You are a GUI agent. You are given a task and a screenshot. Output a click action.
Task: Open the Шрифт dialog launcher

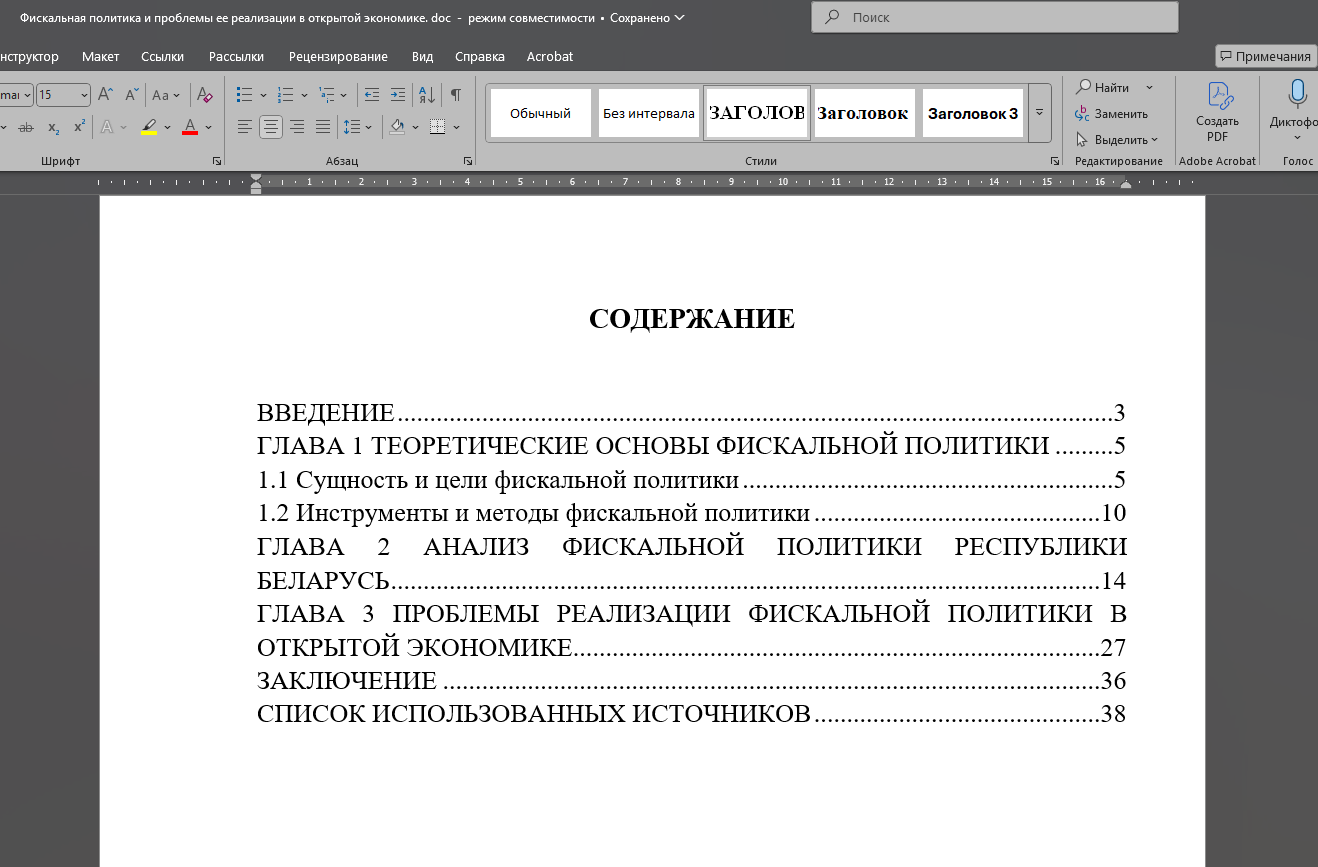coord(217,161)
